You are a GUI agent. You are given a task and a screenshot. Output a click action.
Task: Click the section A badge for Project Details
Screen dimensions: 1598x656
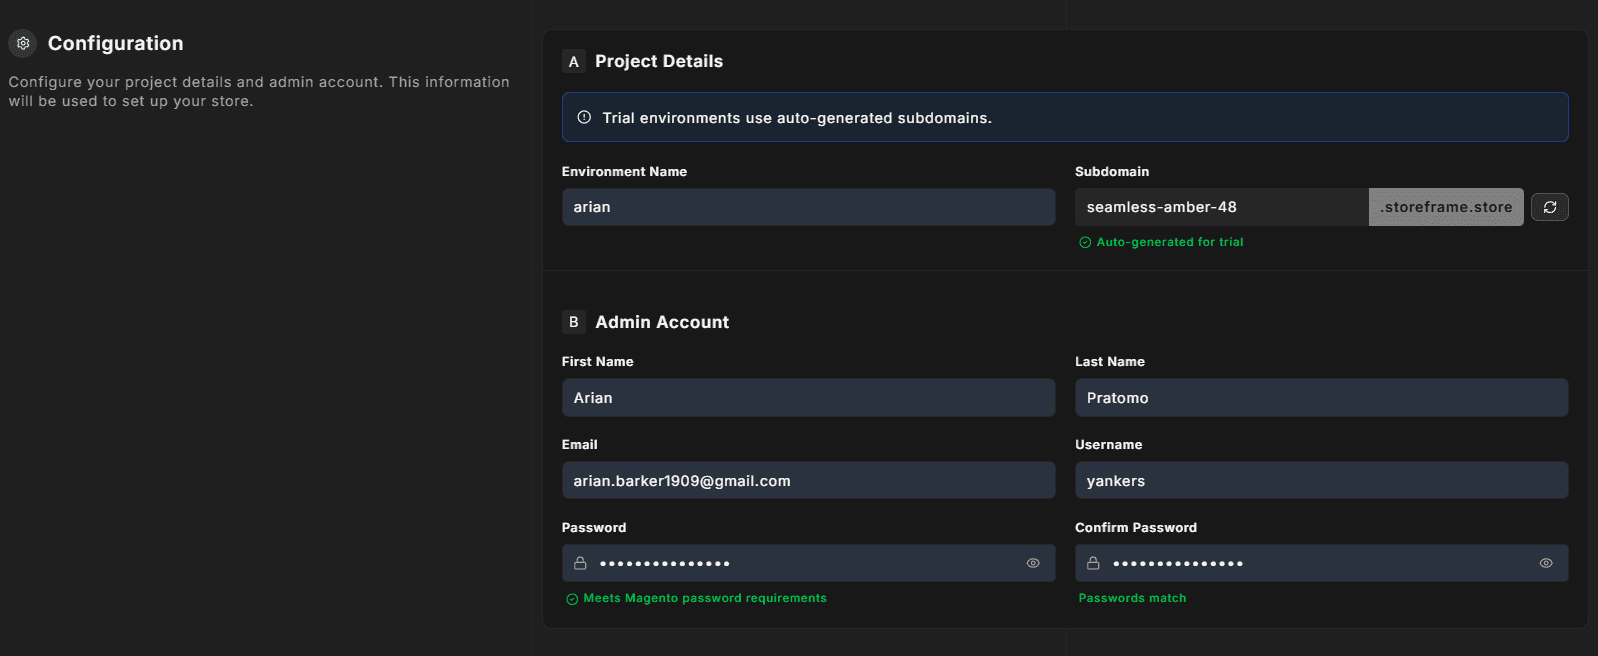tap(574, 61)
